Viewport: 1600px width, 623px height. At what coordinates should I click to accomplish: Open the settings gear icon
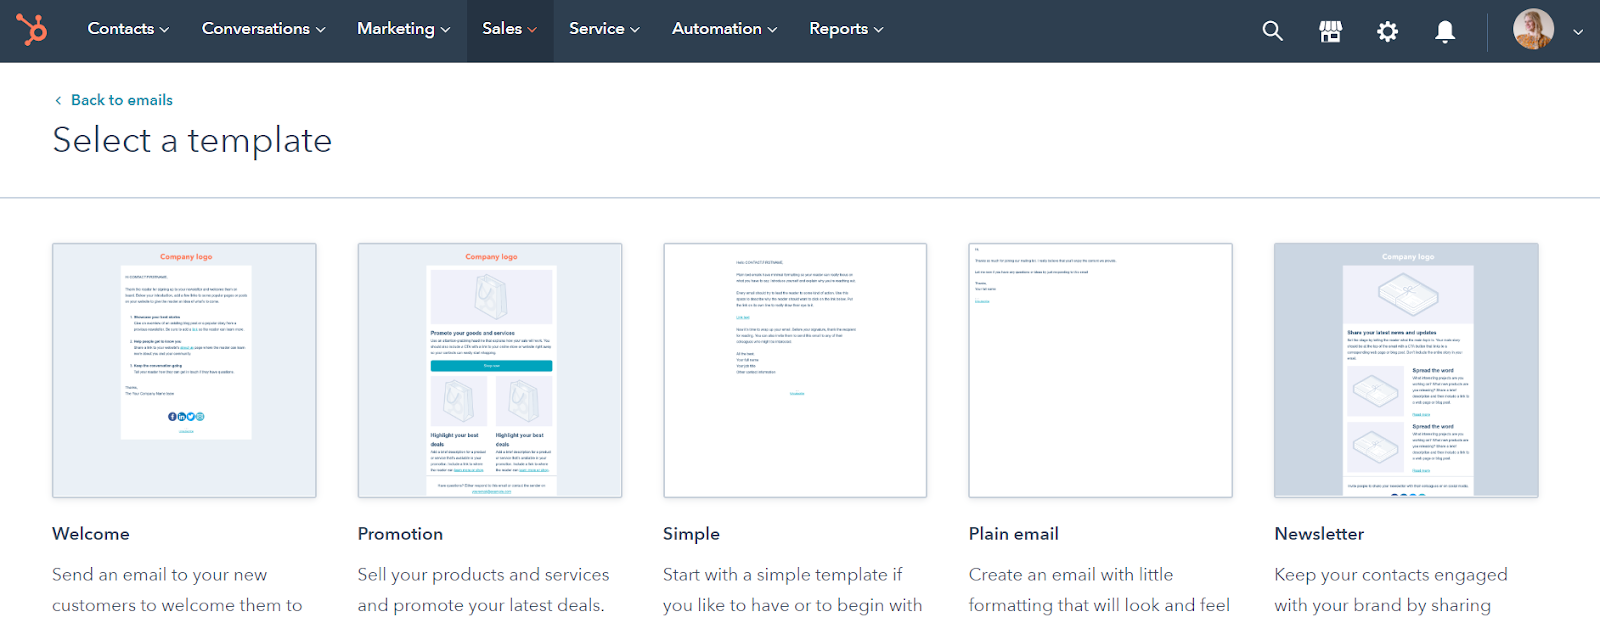[x=1387, y=31]
